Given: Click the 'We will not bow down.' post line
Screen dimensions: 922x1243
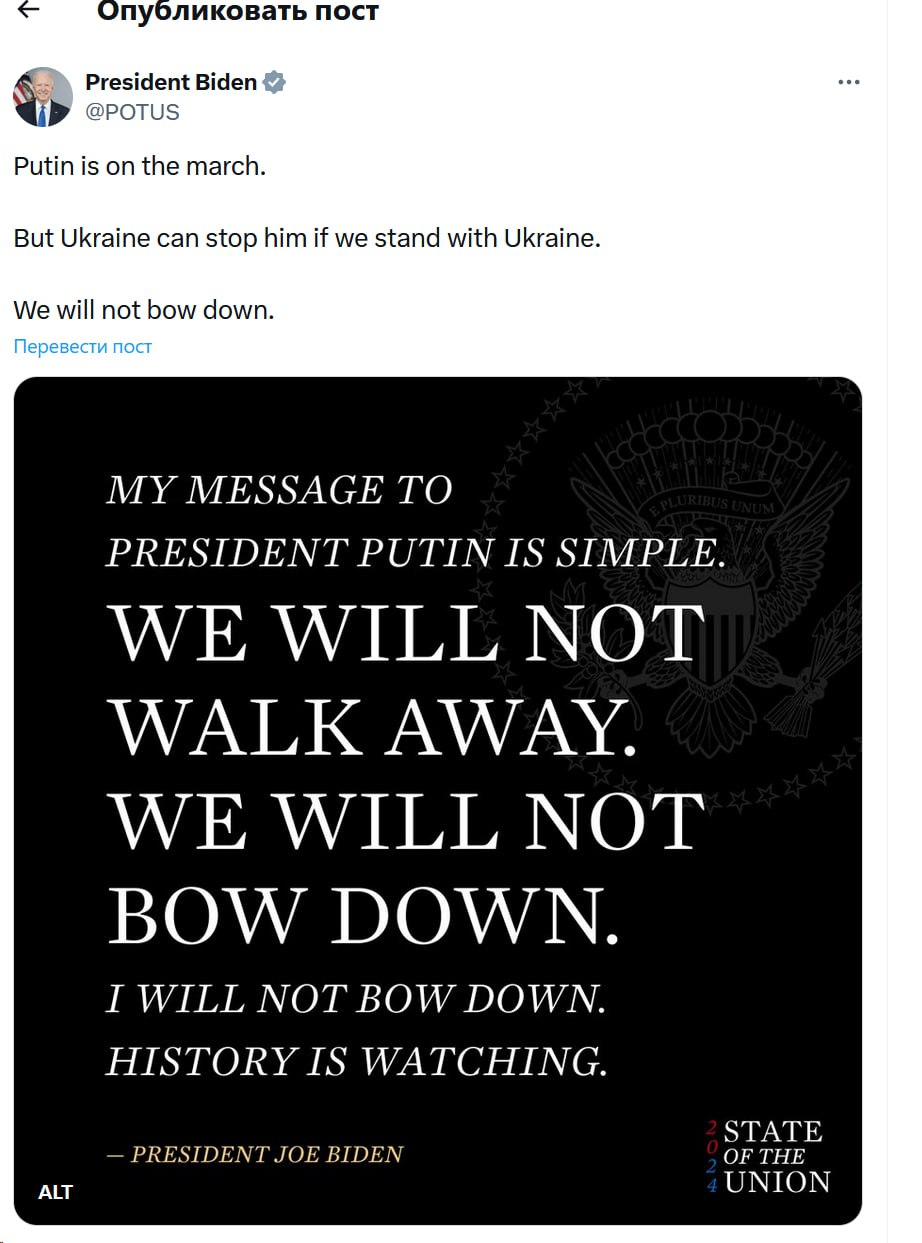Looking at the screenshot, I should click(x=144, y=310).
